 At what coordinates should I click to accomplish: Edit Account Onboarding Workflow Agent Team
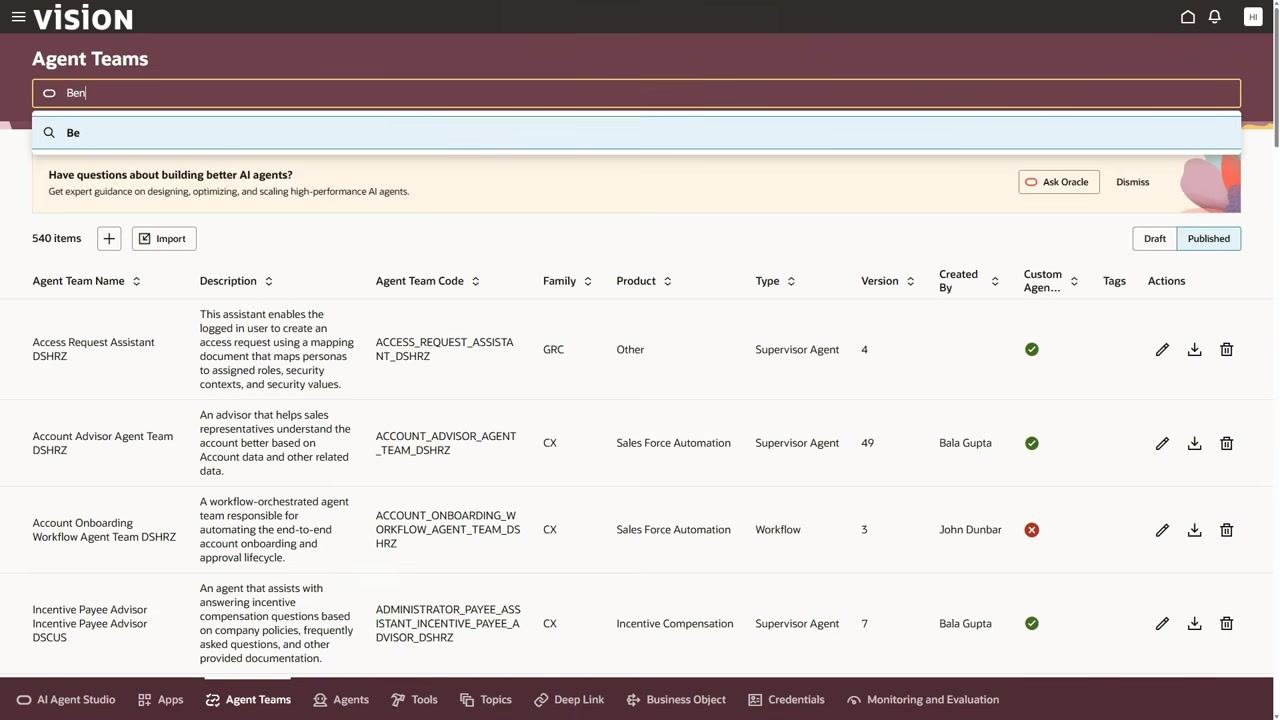(x=1162, y=530)
